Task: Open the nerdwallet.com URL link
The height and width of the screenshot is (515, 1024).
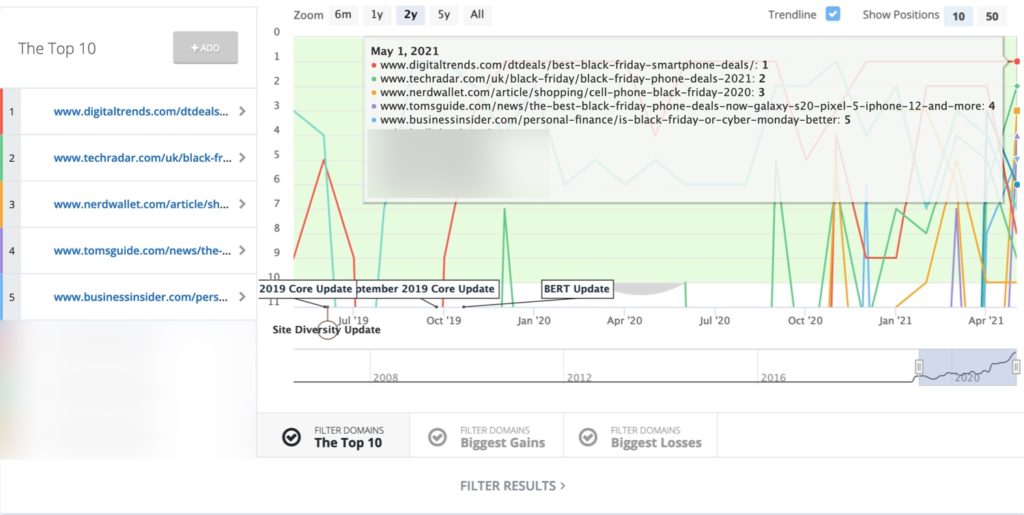Action: [x=141, y=204]
